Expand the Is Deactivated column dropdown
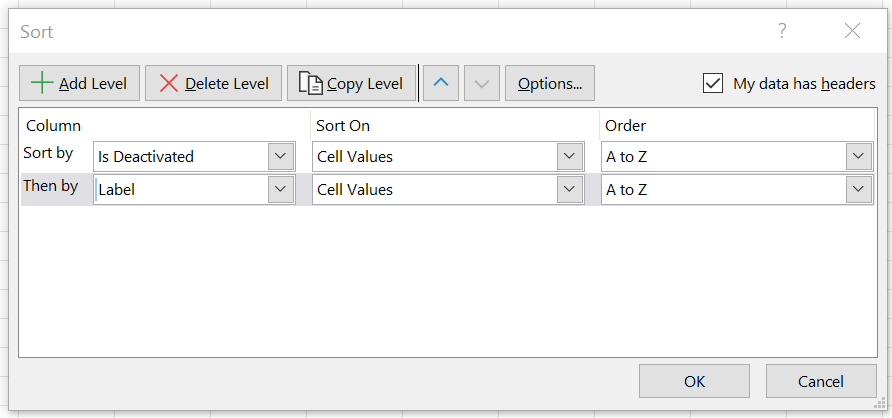 coord(280,156)
